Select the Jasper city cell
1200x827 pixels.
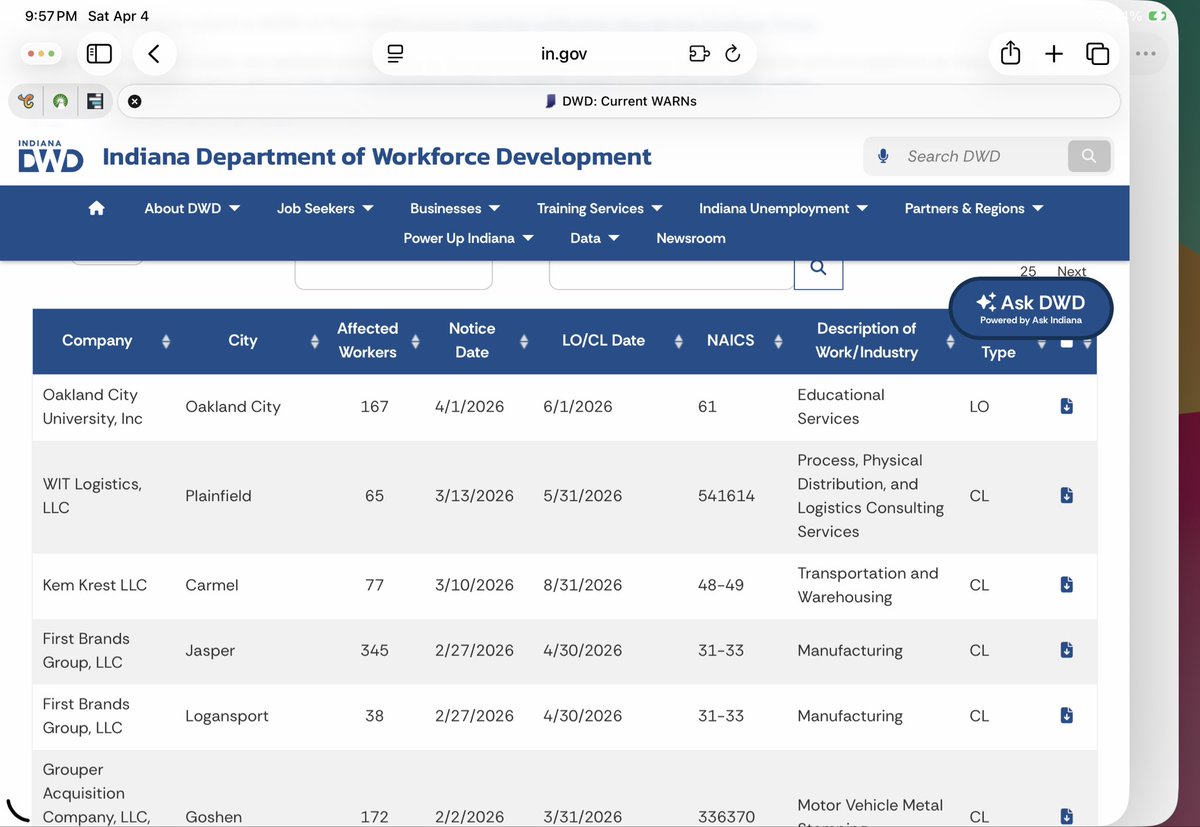point(210,650)
